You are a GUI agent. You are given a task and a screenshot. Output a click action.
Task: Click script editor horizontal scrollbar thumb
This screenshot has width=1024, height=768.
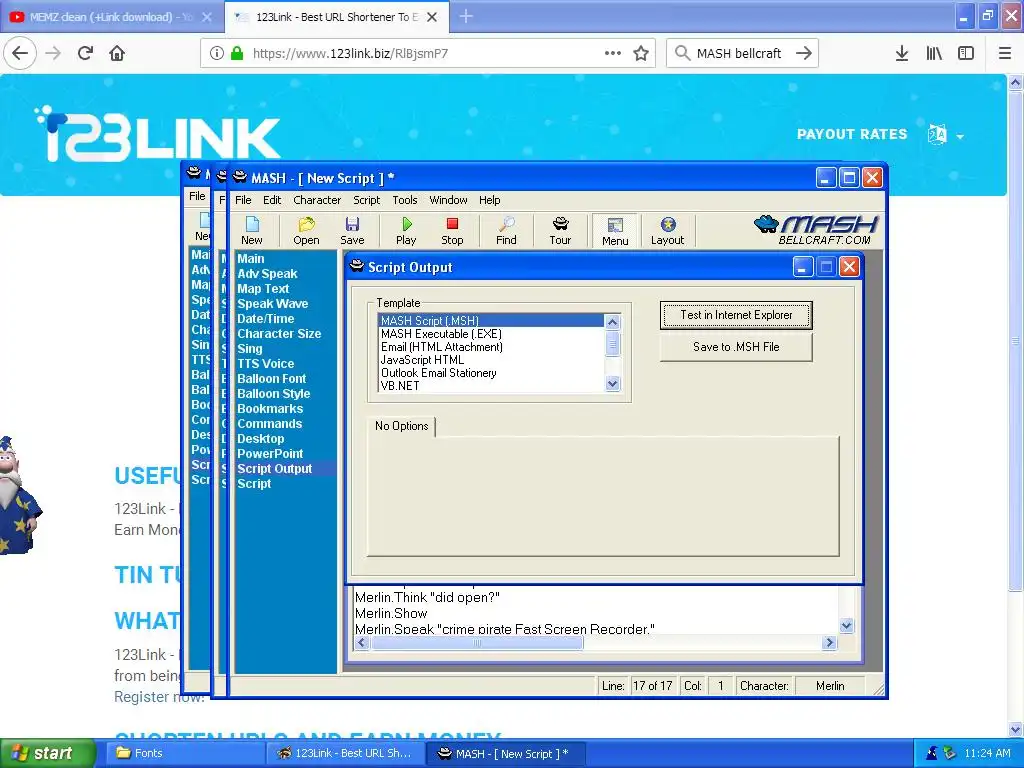coord(477,643)
